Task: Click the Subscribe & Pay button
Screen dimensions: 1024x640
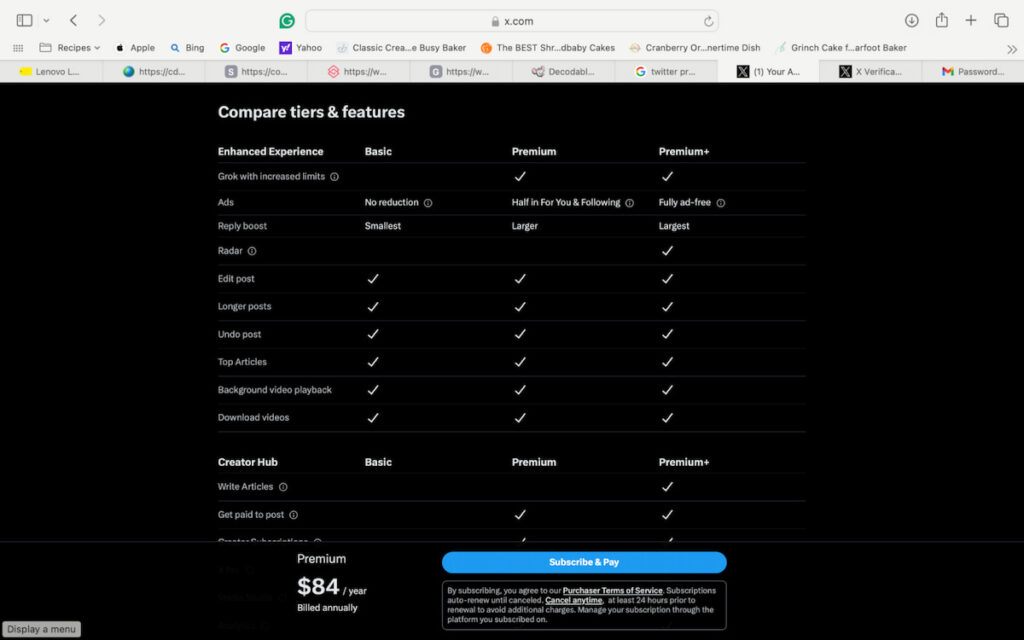Action: pos(584,562)
